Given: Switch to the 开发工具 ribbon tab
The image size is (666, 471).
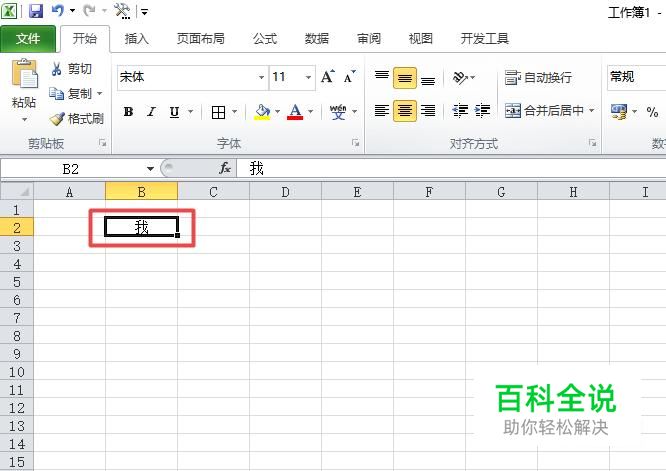Looking at the screenshot, I should pyautogui.click(x=485, y=39).
